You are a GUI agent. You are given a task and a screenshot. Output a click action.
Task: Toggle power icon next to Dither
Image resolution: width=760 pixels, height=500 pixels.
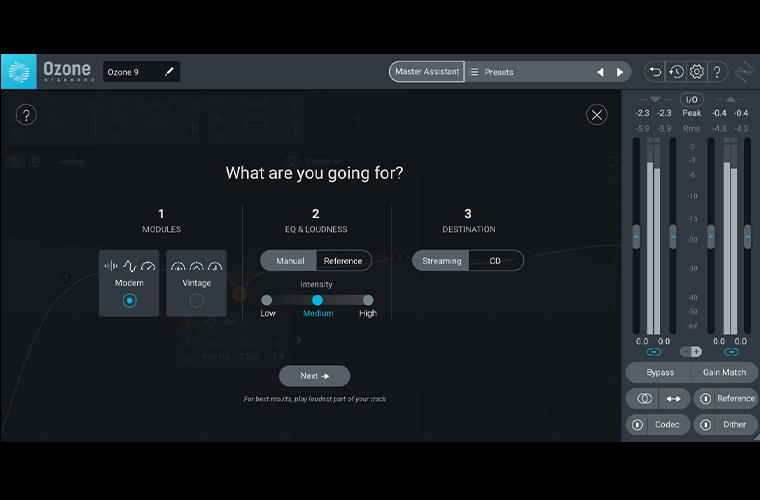tap(705, 424)
